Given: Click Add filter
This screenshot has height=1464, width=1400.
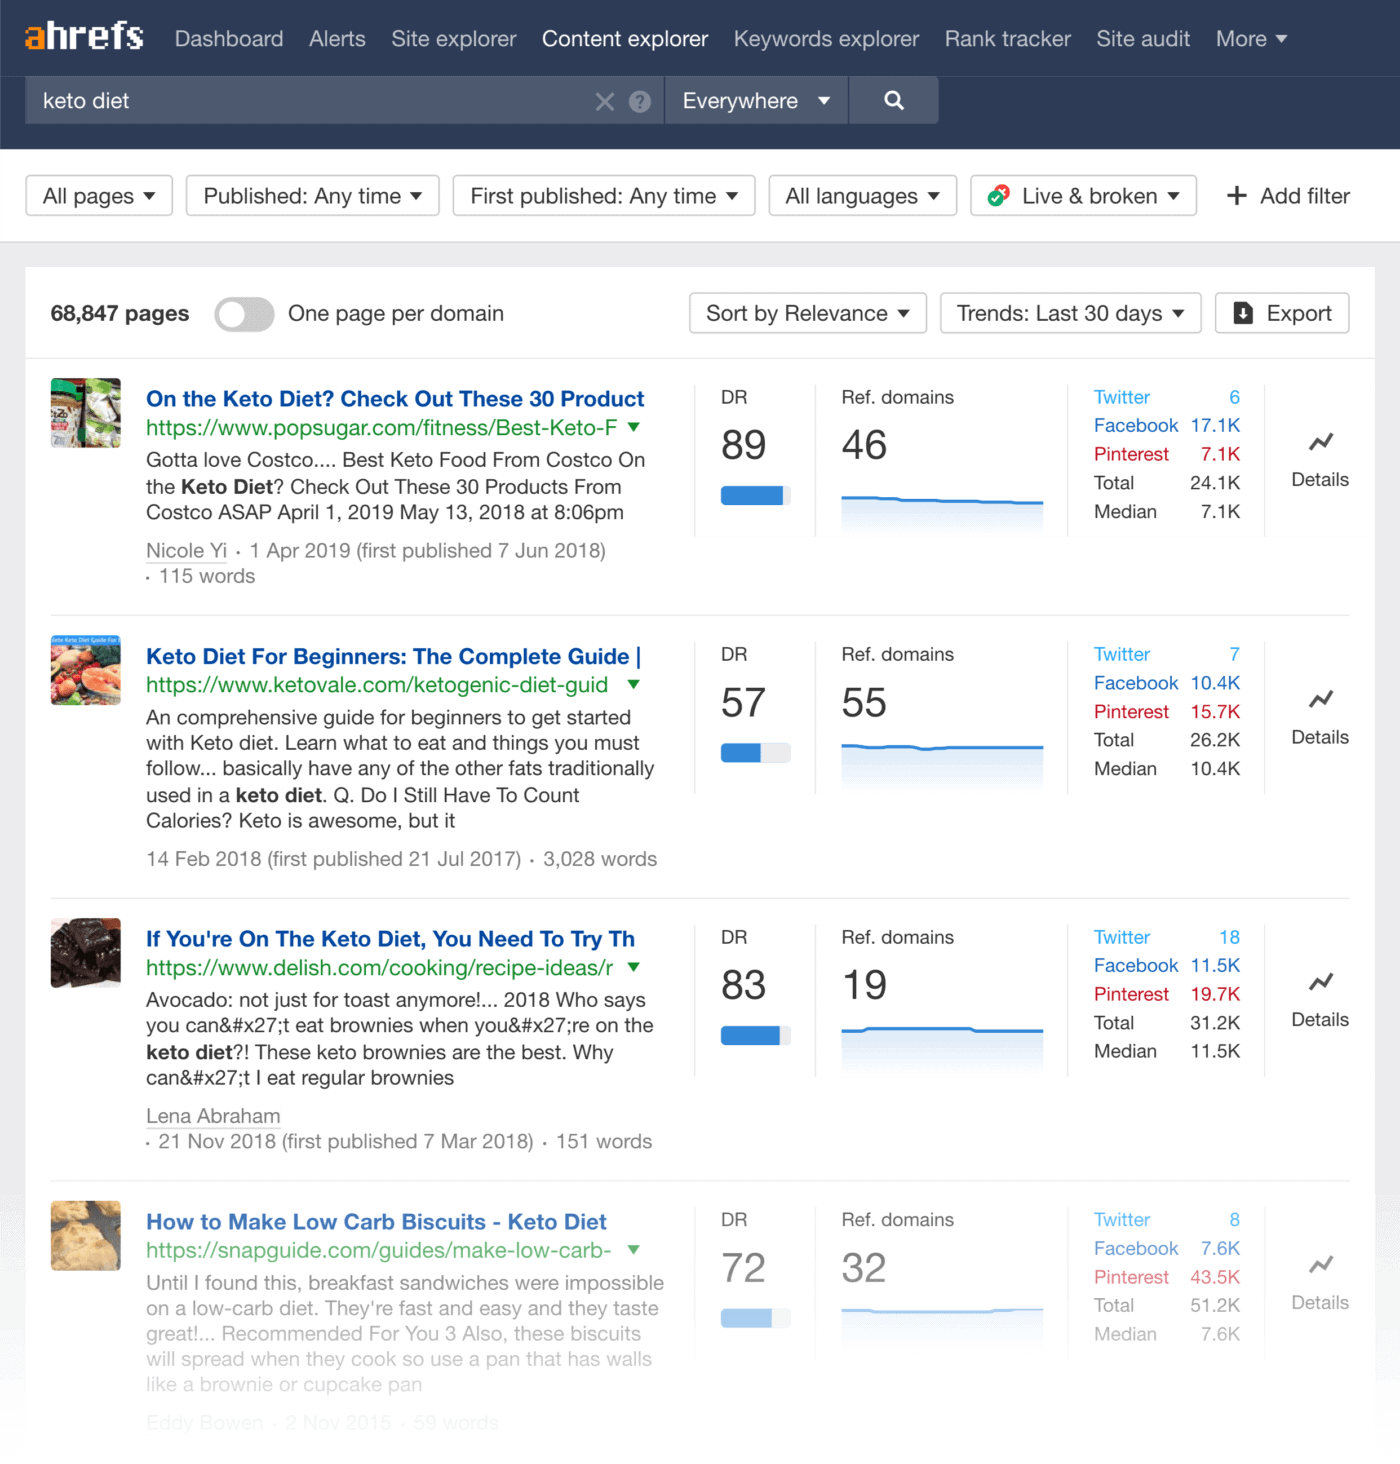Looking at the screenshot, I should pyautogui.click(x=1288, y=196).
